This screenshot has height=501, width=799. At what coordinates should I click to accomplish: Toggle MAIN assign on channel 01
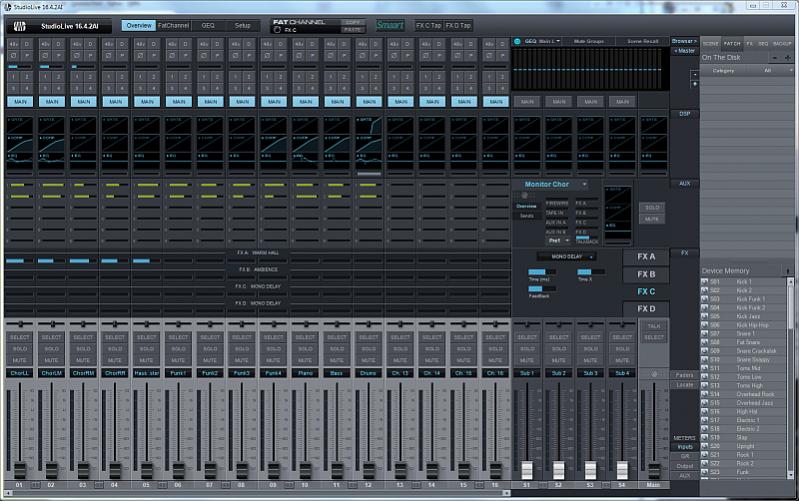pyautogui.click(x=20, y=101)
